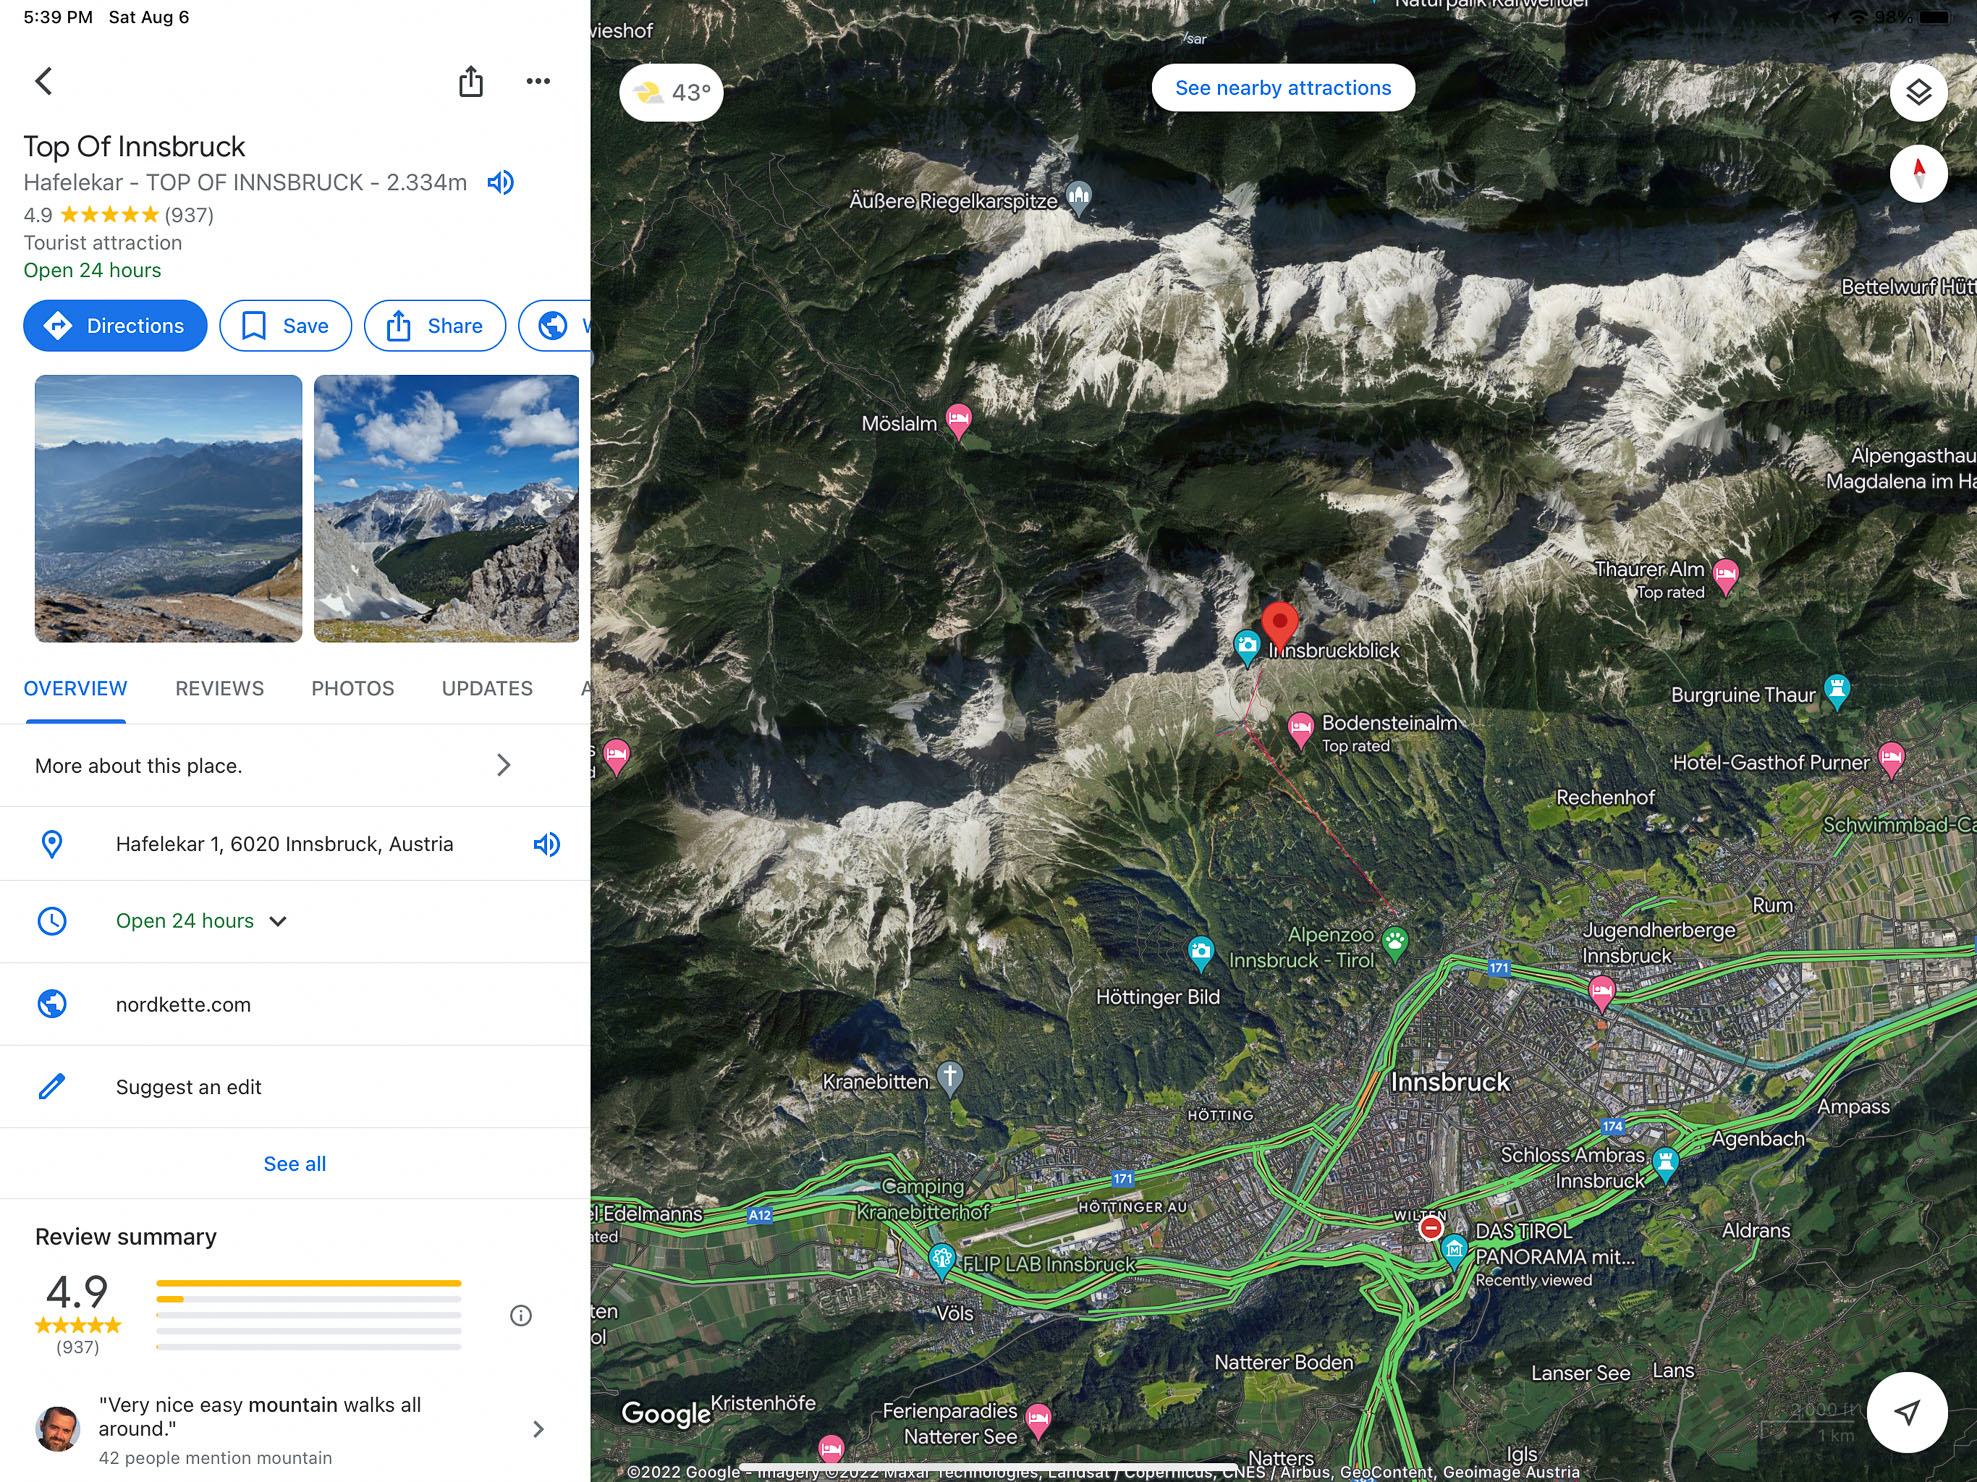
Task: Open More about this place
Action: [x=295, y=765]
